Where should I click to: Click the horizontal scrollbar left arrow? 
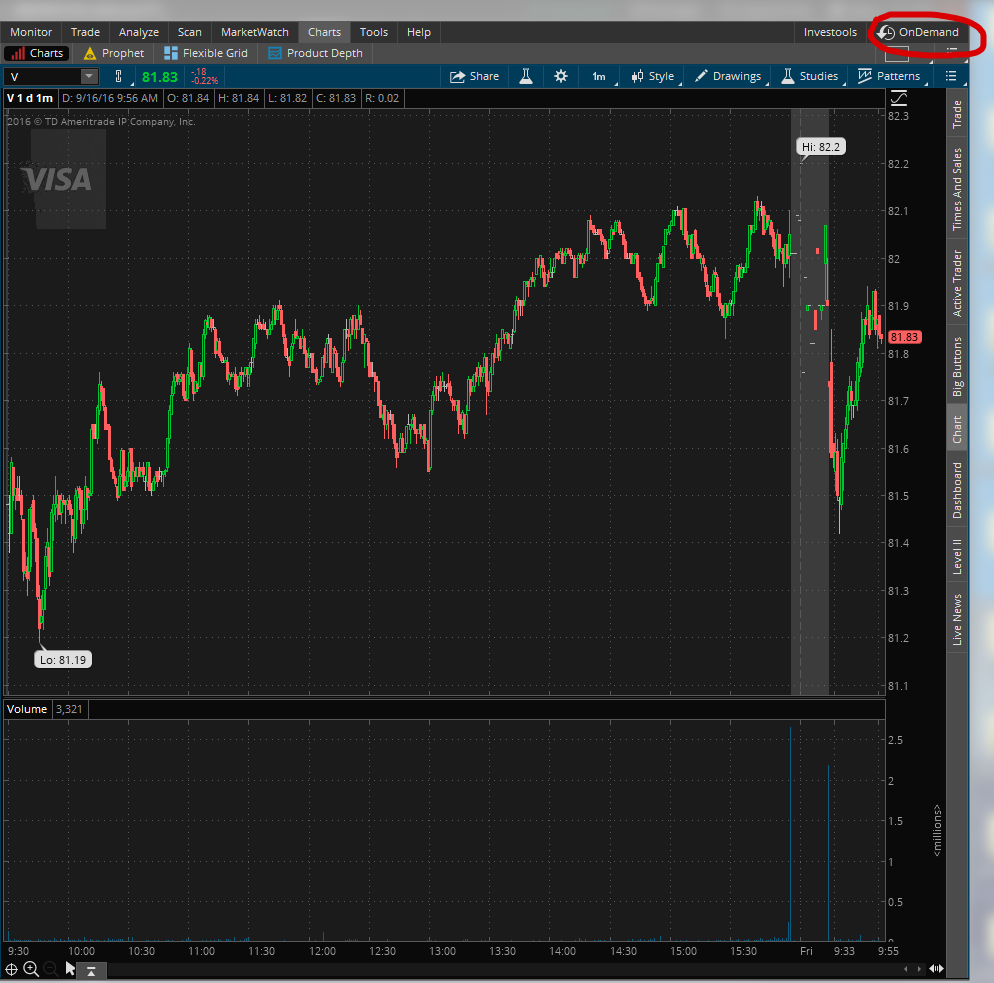pos(905,968)
